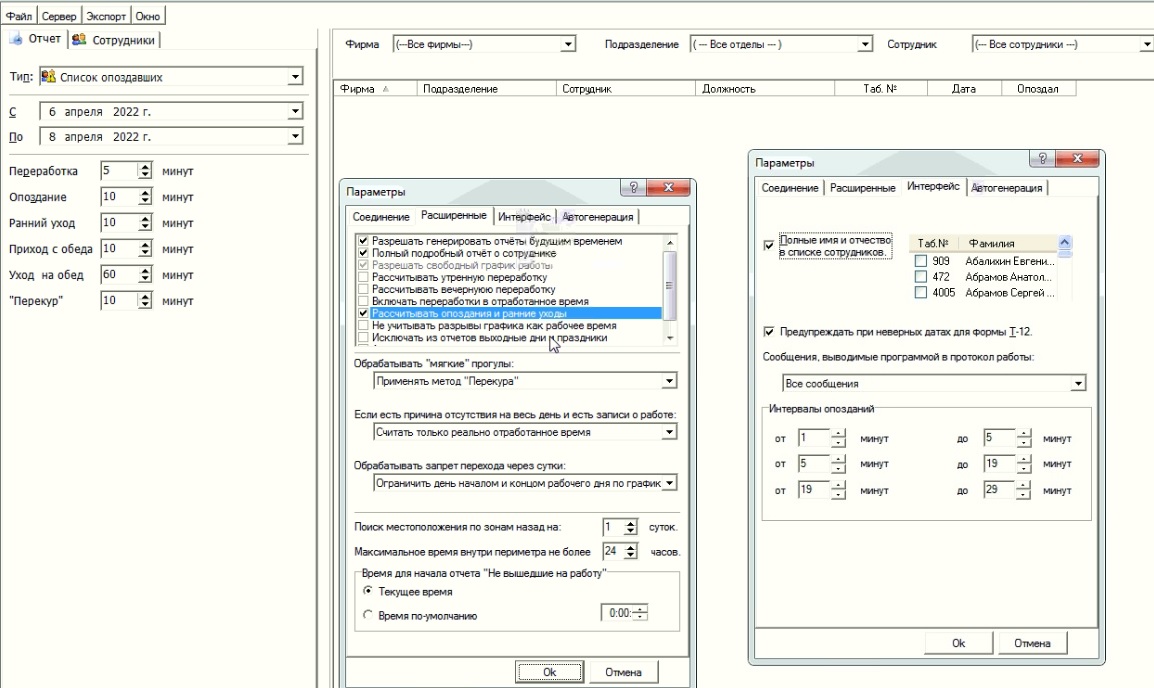Switch to the Сотрудники tab
The height and width of the screenshot is (688, 1154).
(x=114, y=40)
